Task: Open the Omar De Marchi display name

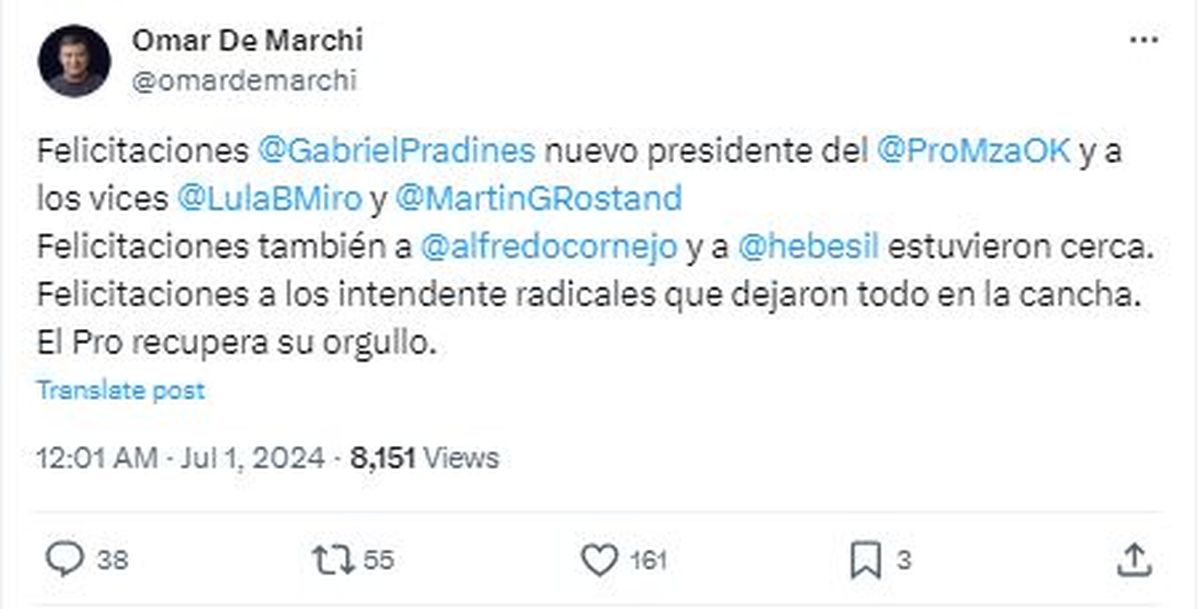Action: [246, 41]
